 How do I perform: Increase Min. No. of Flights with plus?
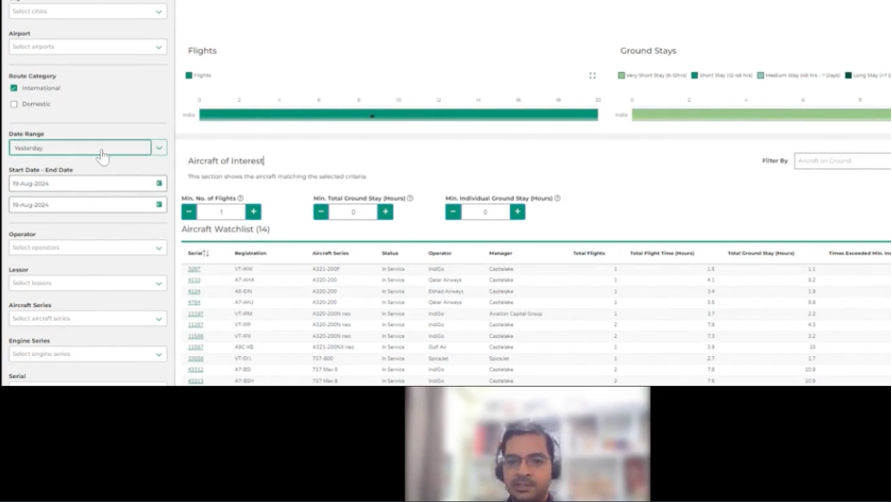coord(253,212)
